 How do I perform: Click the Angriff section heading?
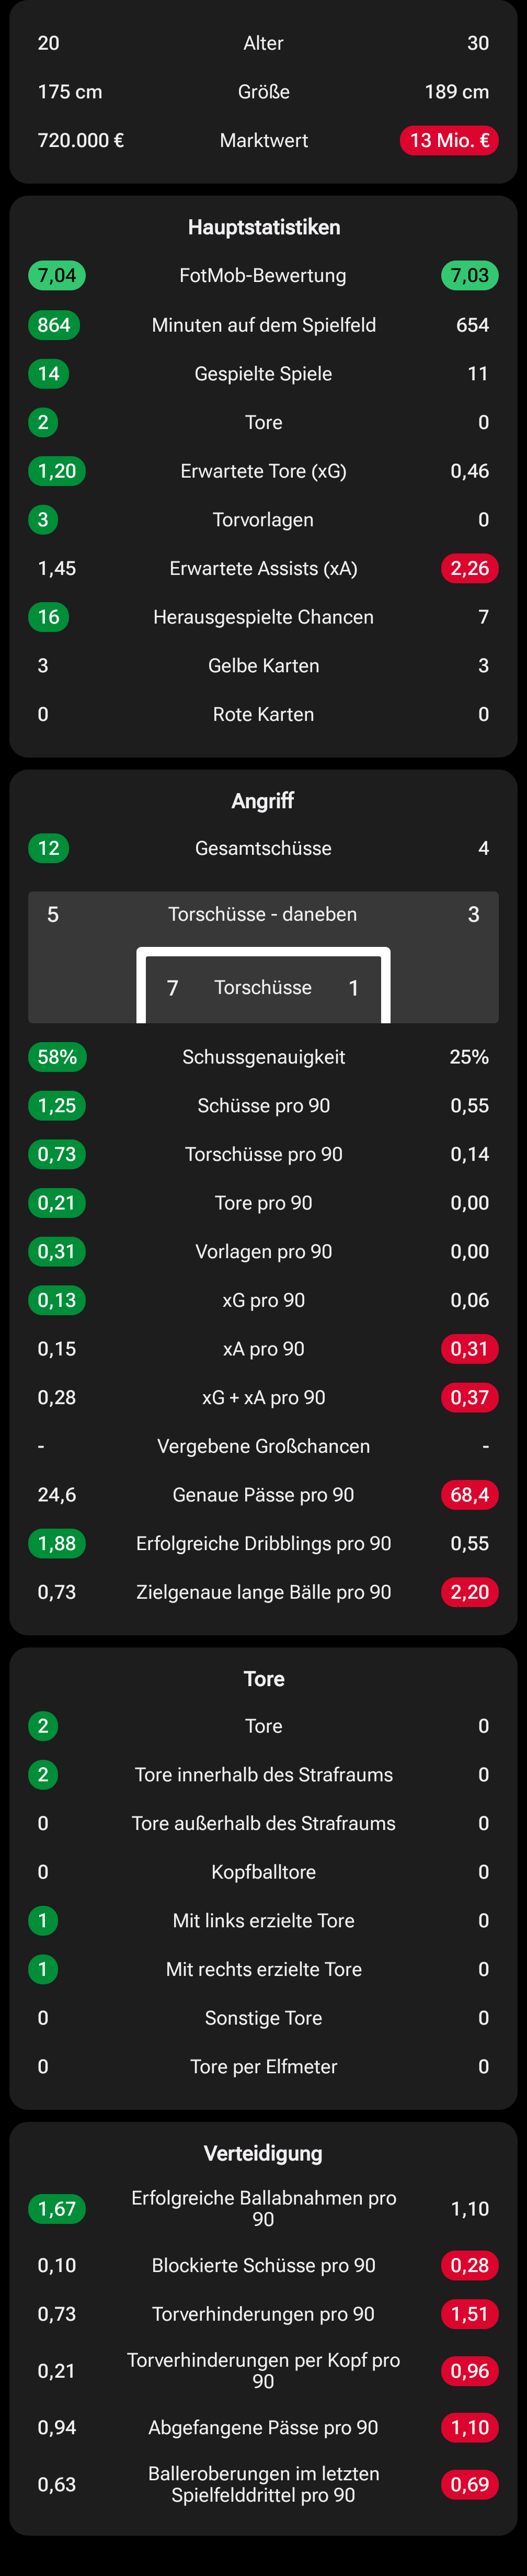tap(263, 800)
